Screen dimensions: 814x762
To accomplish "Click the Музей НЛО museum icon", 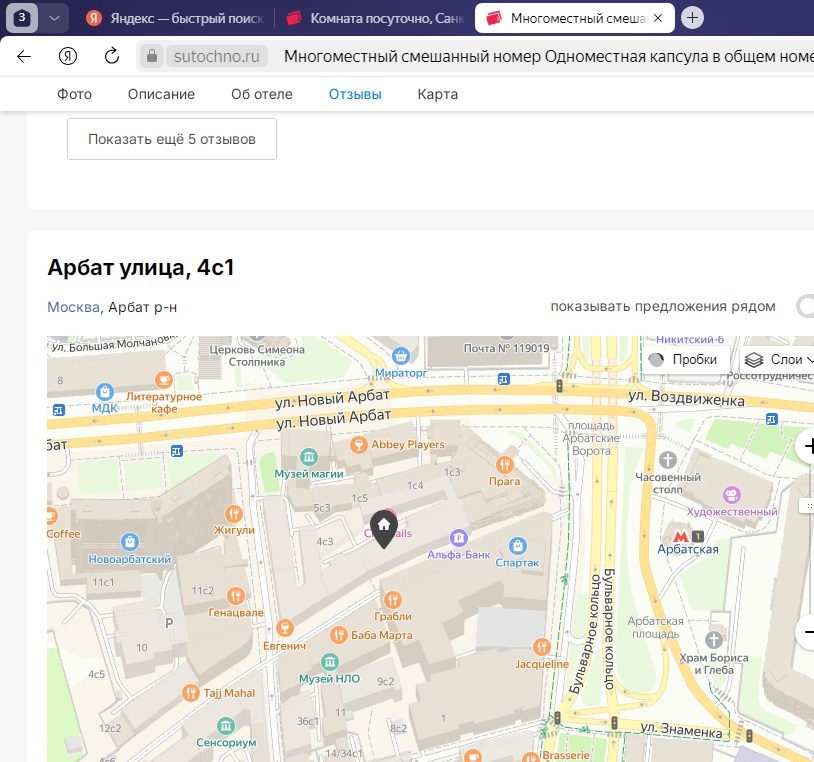I will coord(330,662).
